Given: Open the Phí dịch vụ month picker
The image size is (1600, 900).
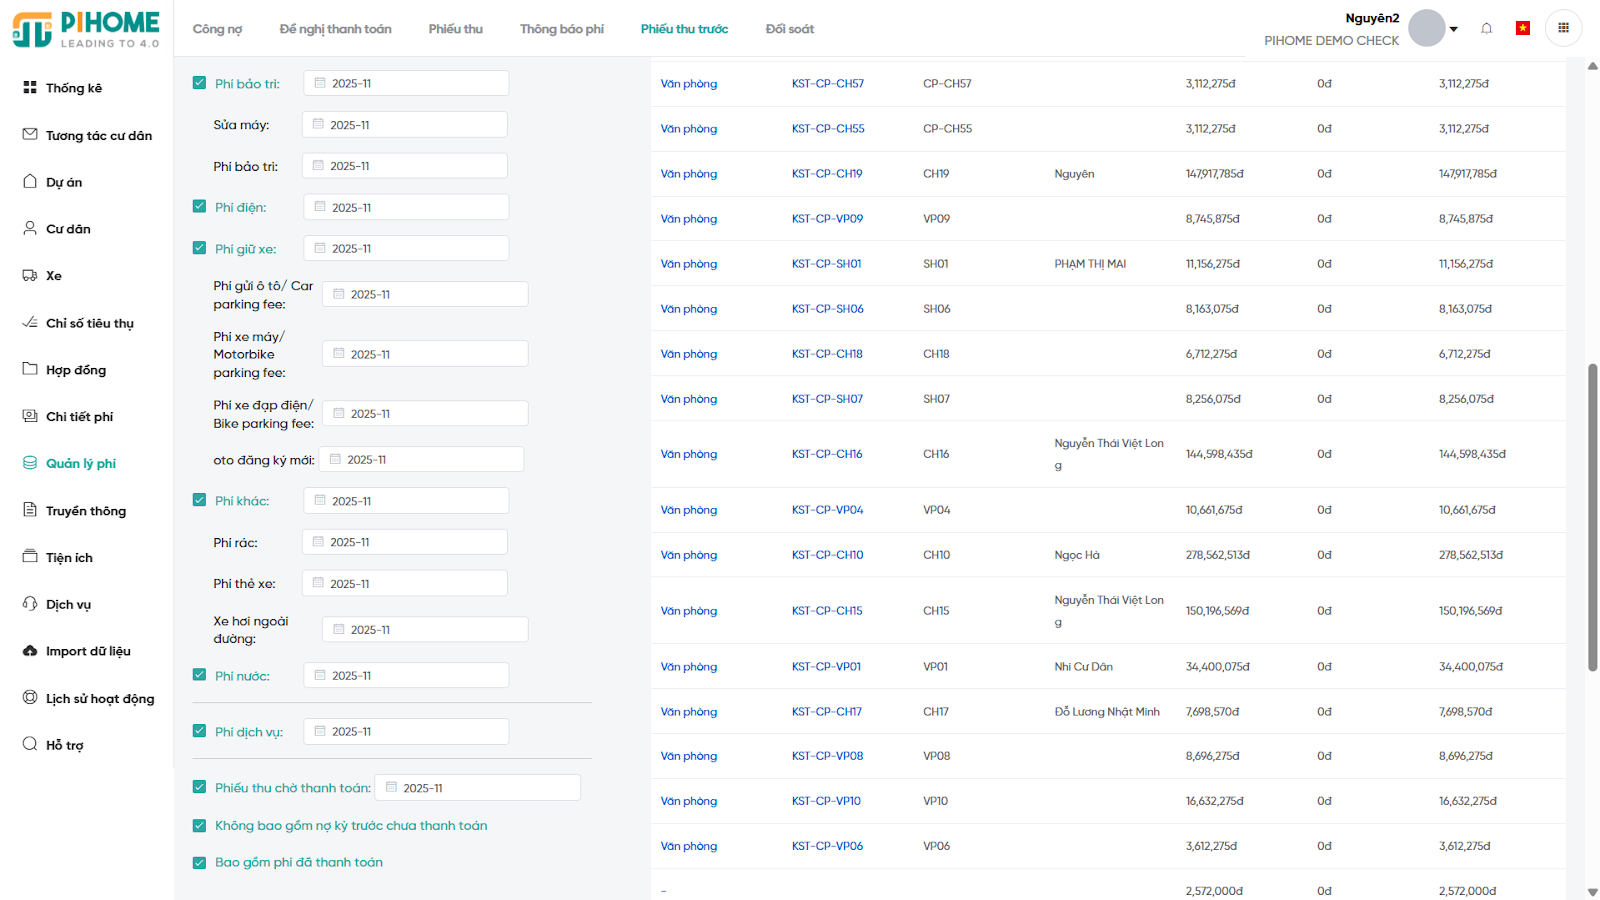Looking at the screenshot, I should coord(406,732).
